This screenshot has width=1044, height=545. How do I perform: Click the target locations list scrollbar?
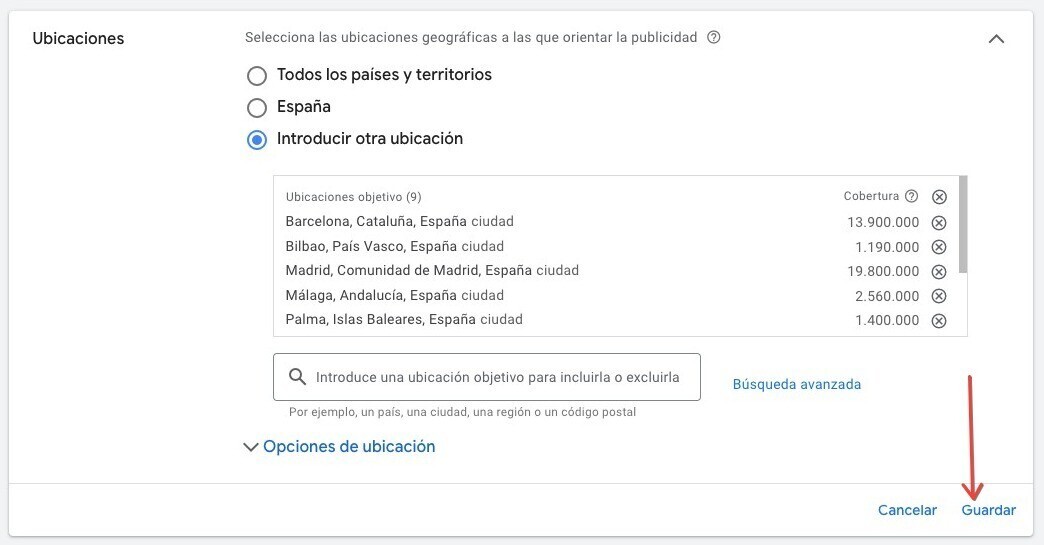(x=963, y=225)
